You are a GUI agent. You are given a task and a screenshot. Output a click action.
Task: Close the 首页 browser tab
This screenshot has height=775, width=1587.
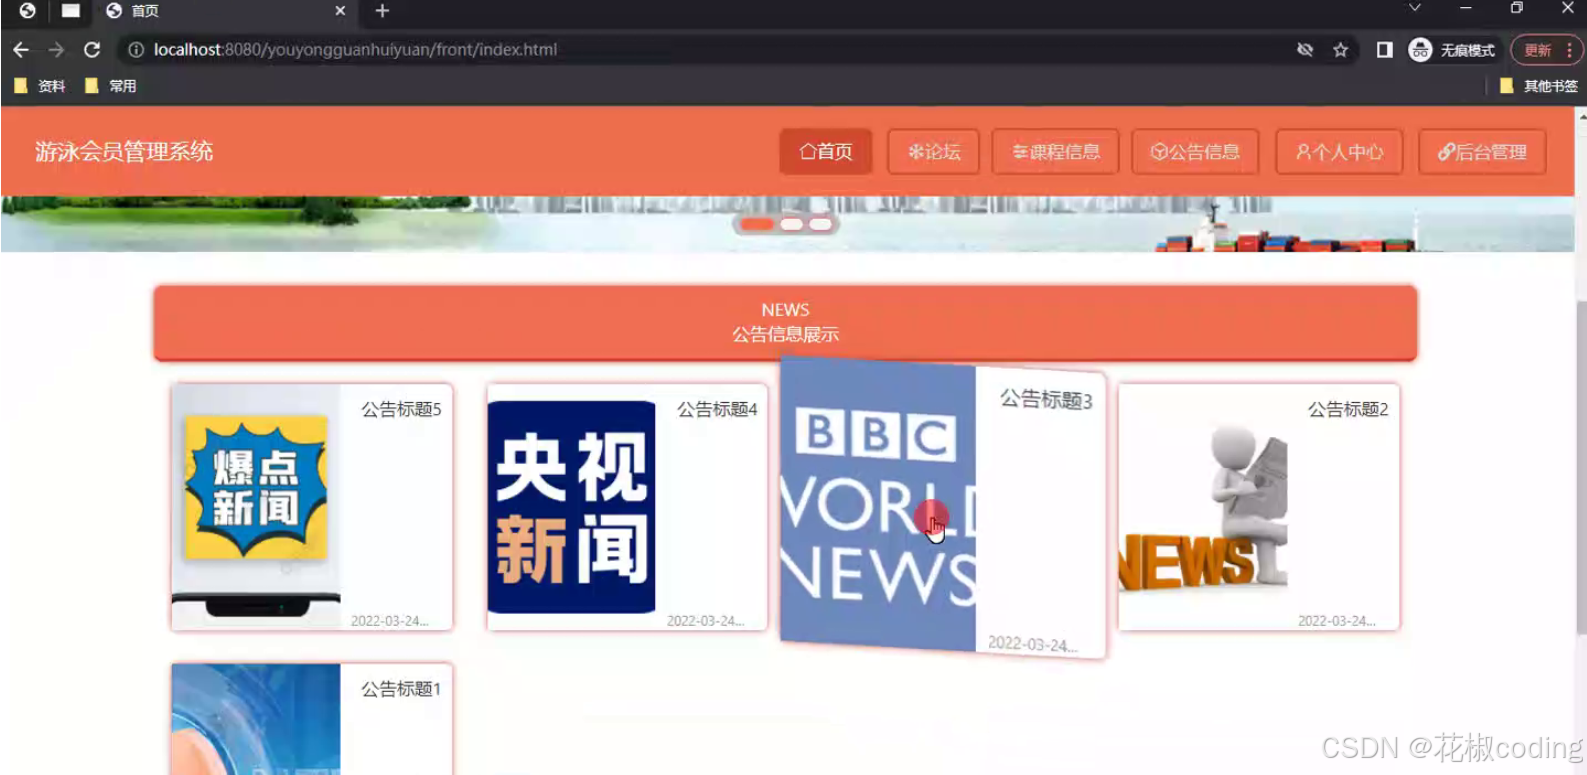click(340, 11)
